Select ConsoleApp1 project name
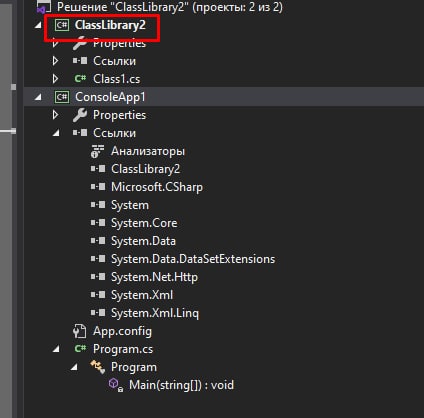 [x=110, y=97]
